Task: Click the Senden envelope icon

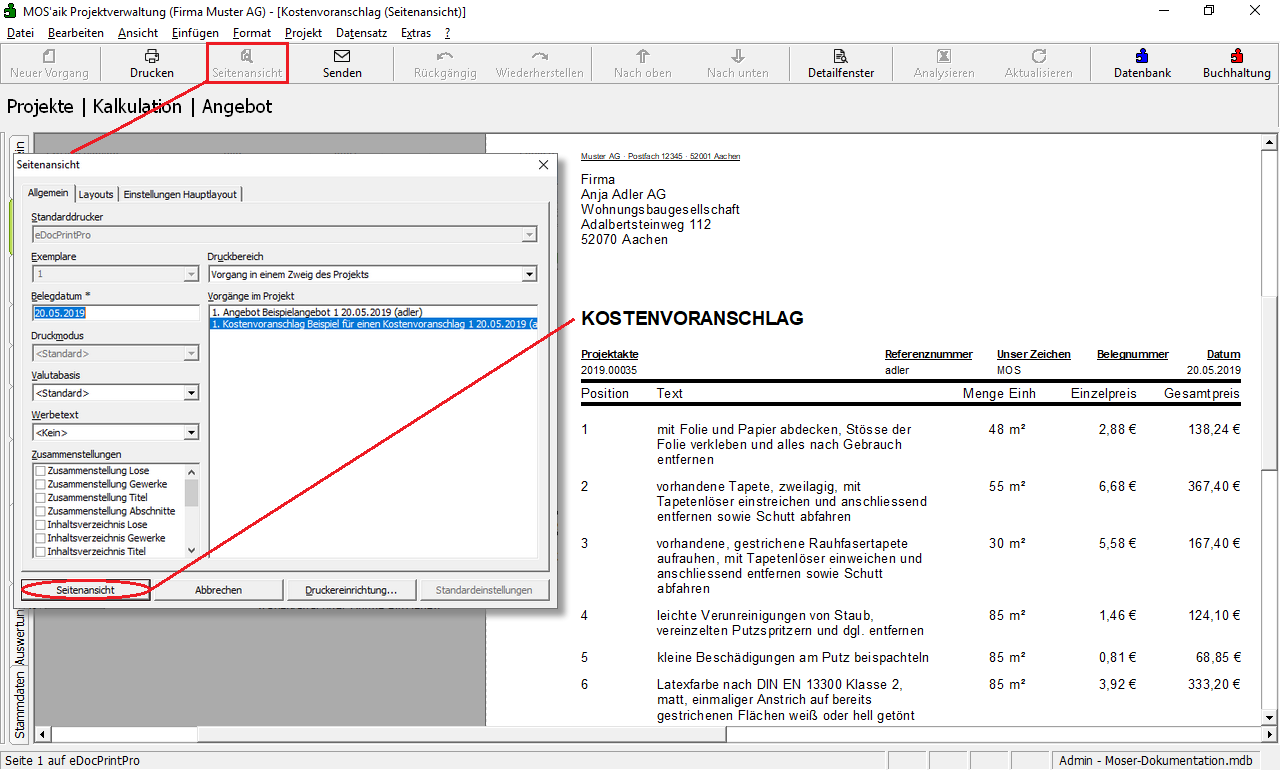Action: pos(342,57)
